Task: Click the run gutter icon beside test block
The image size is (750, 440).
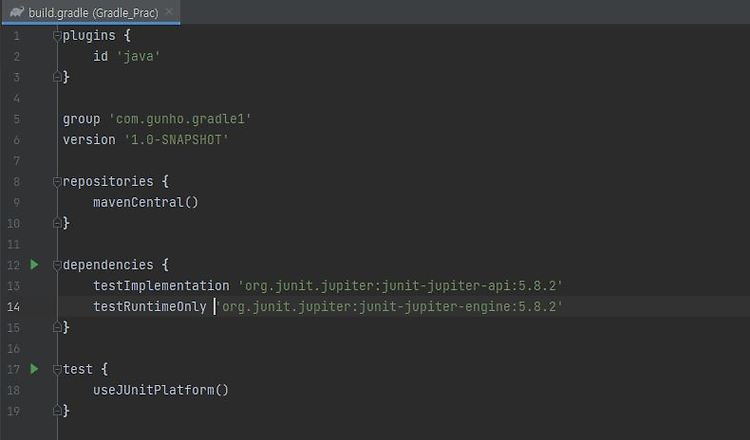Action: coord(34,369)
